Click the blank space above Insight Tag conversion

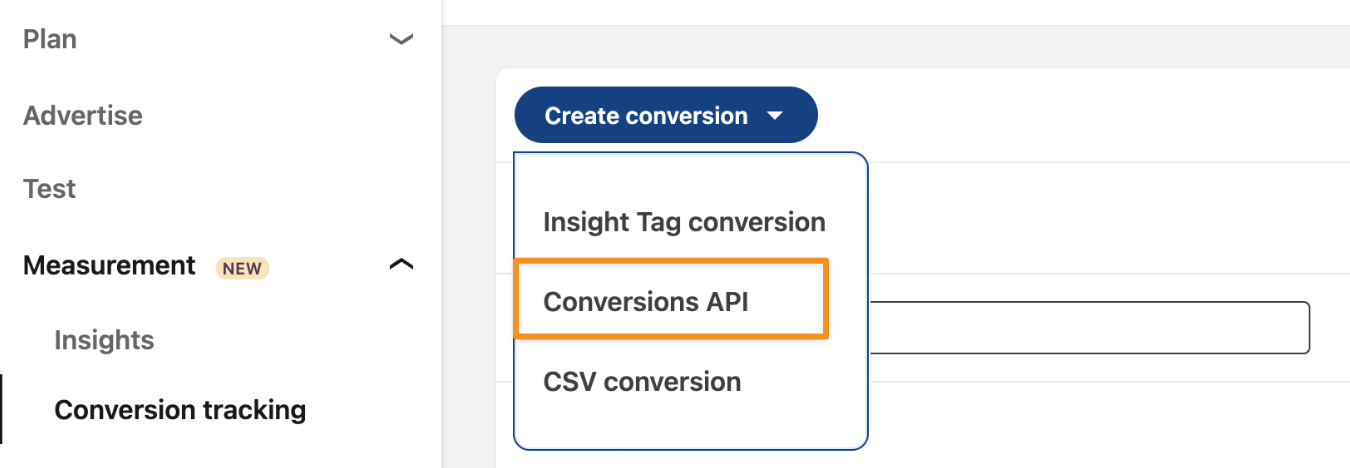(x=690, y=175)
